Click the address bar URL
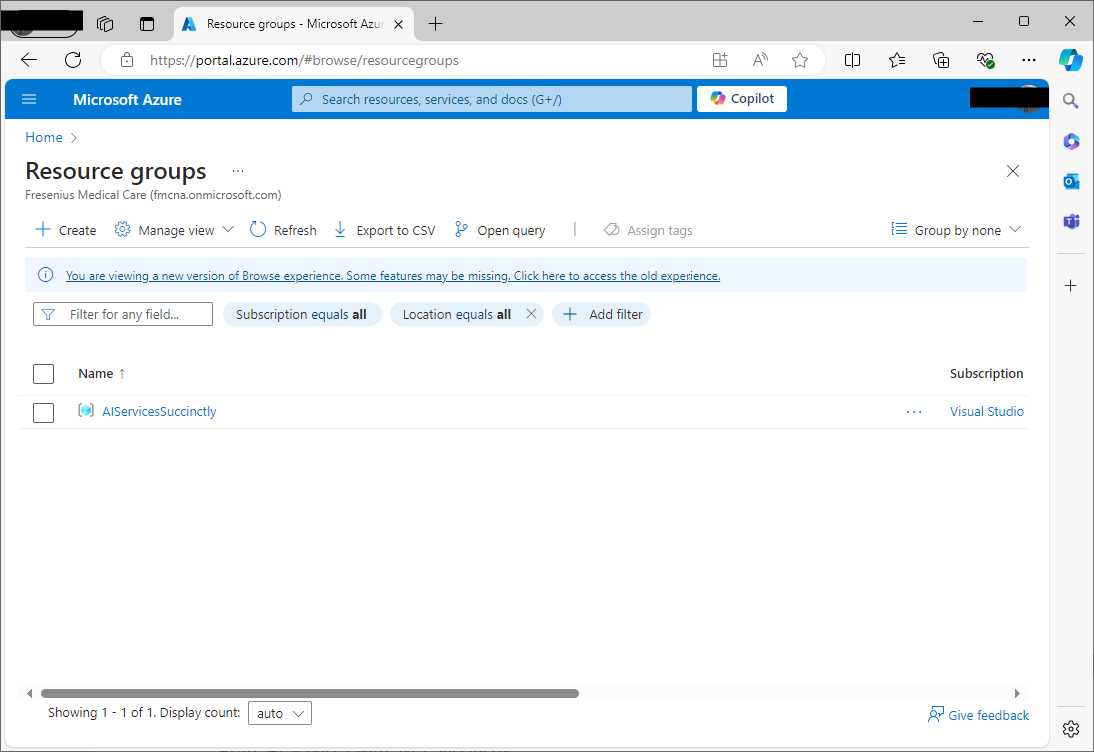 coord(304,60)
